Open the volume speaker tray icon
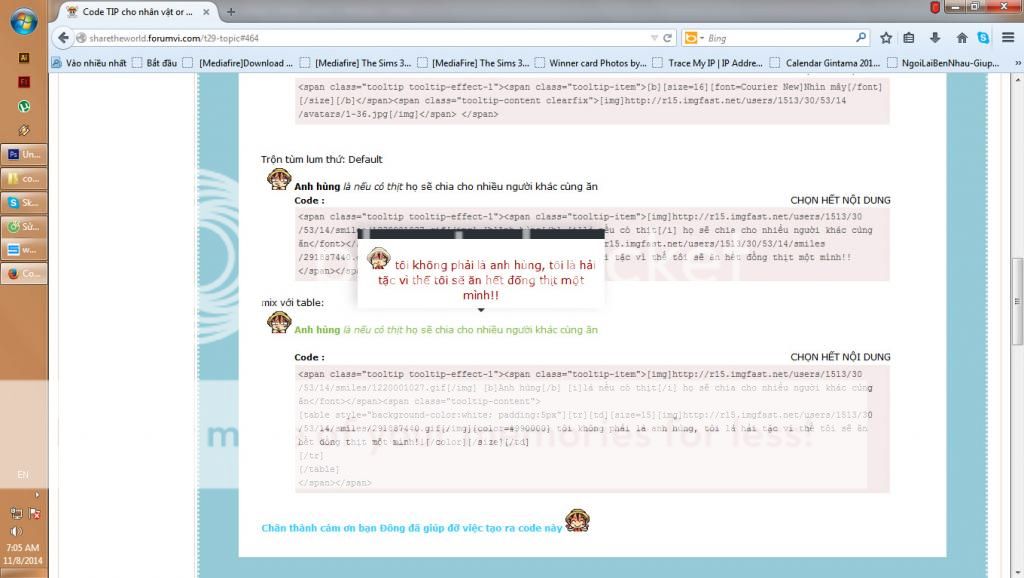Viewport: 1024px width, 578px height. tap(16, 531)
